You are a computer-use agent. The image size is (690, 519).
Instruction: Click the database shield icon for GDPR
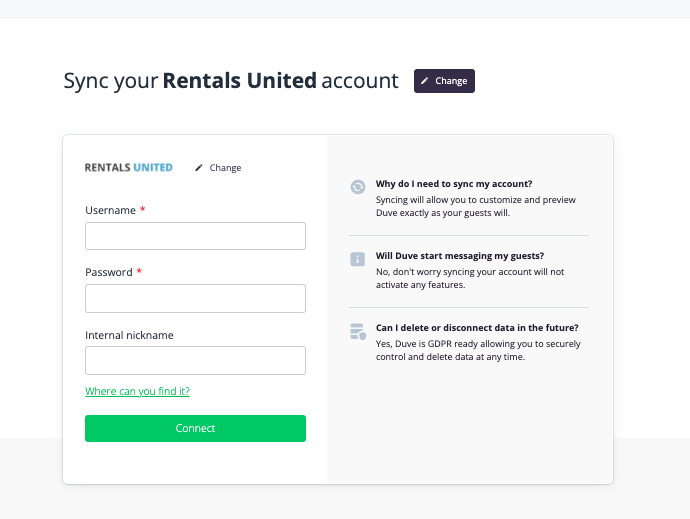point(358,331)
